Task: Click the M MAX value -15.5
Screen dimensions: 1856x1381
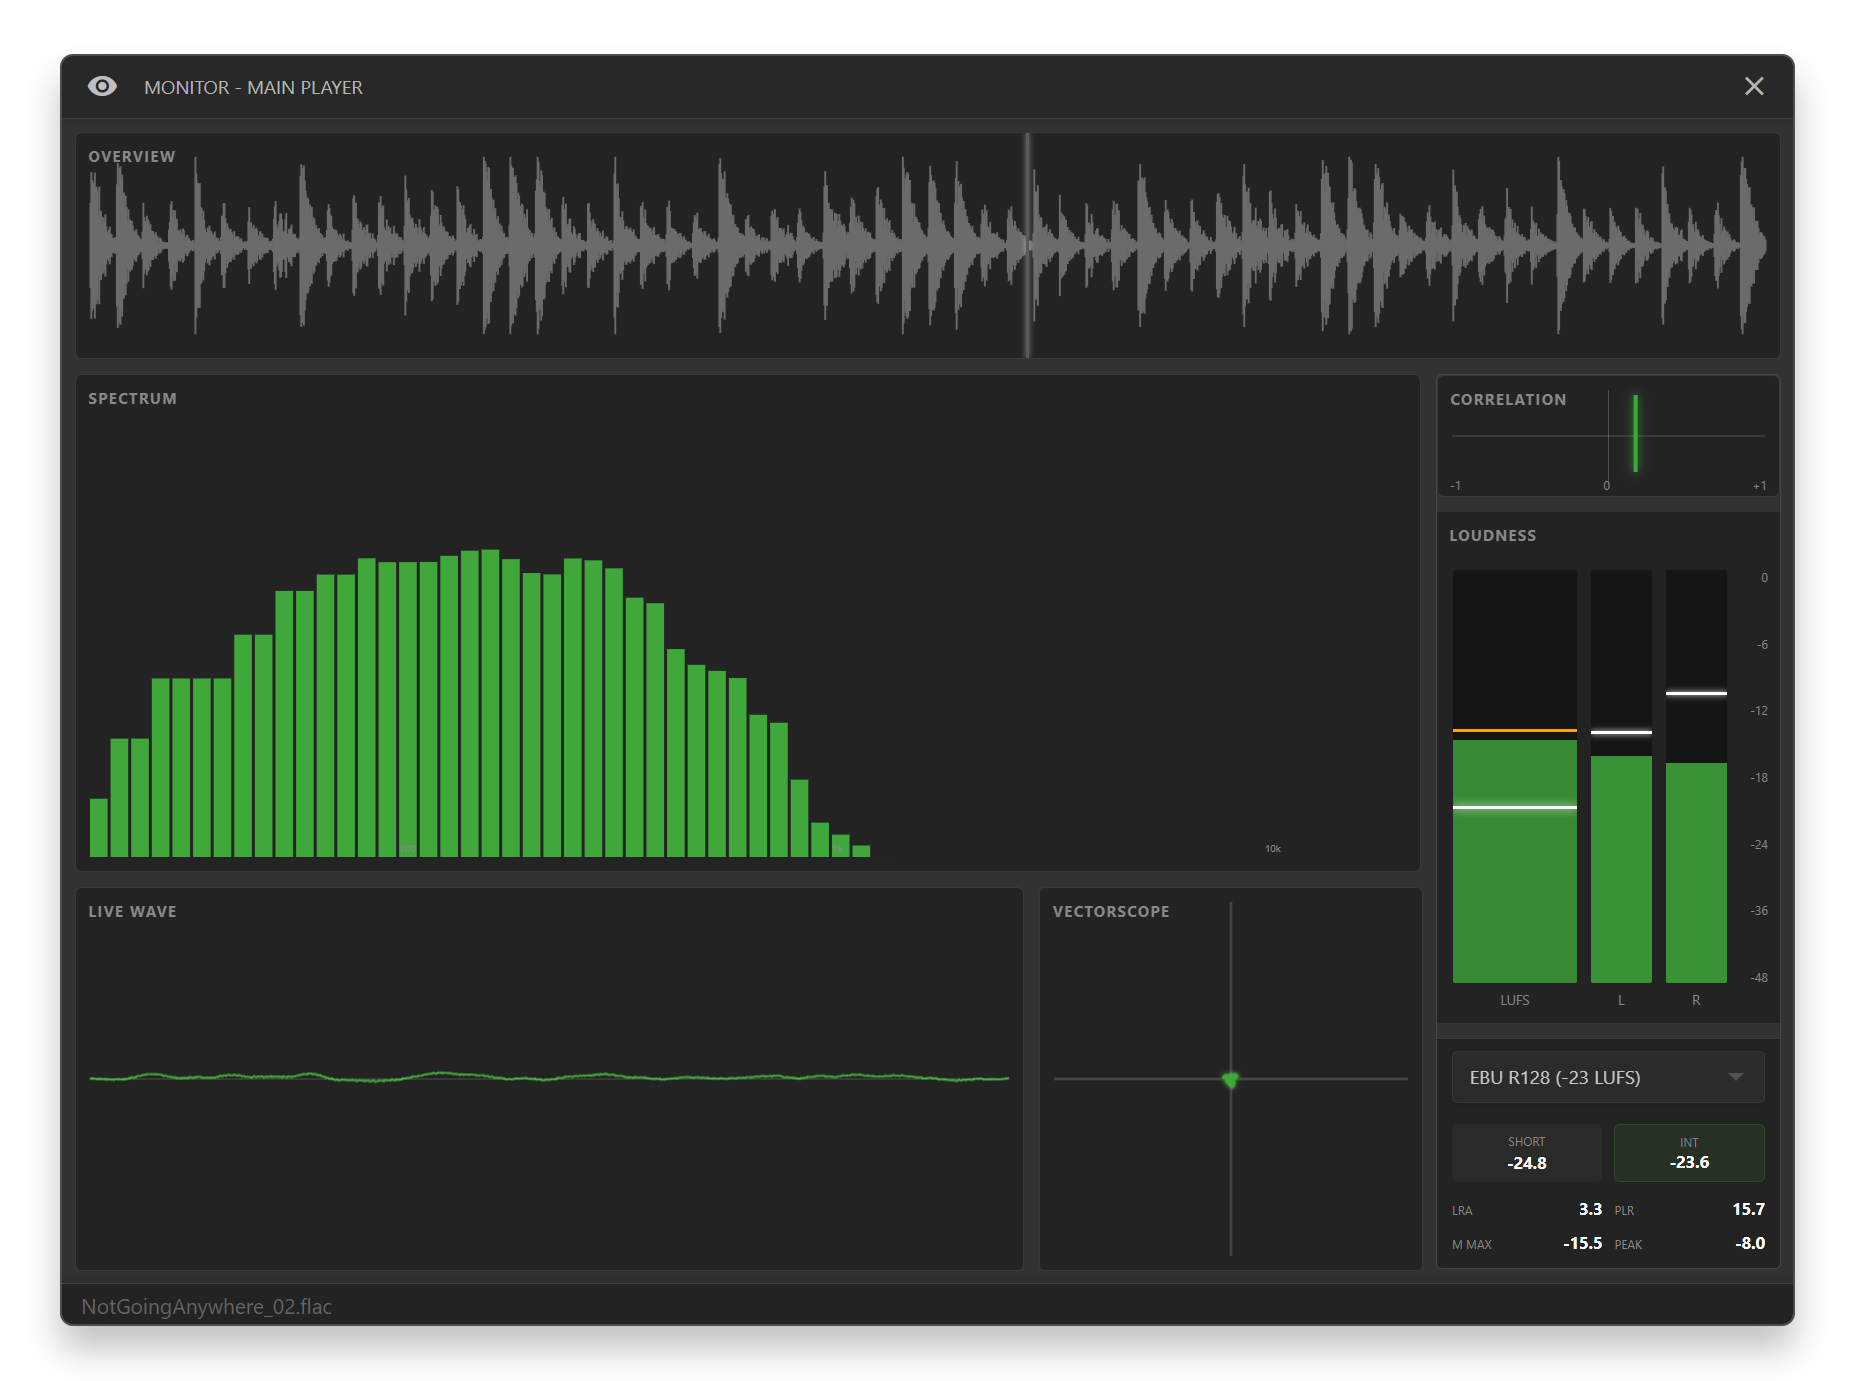Action: tap(1582, 1244)
